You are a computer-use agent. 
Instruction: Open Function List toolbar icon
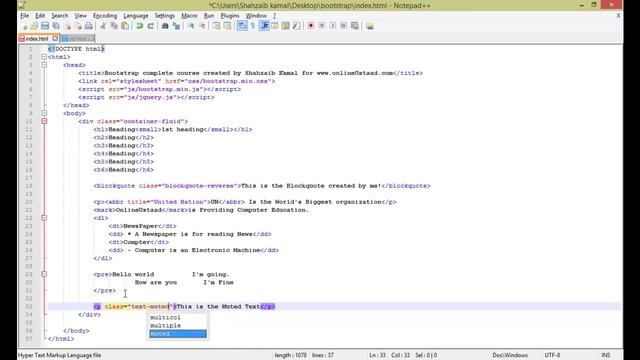pos(296,26)
